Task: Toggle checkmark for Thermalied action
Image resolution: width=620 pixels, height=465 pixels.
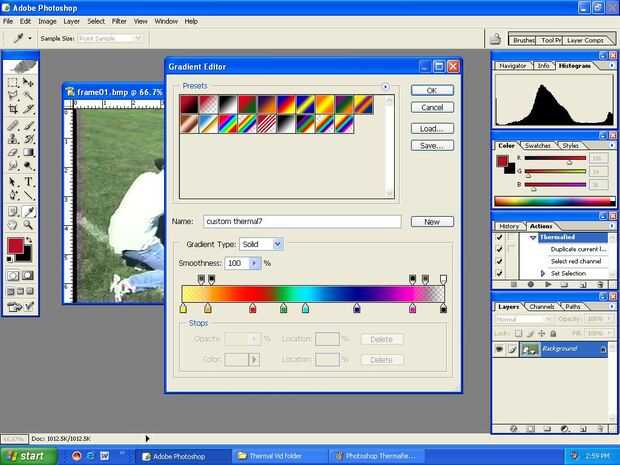Action: coord(499,237)
